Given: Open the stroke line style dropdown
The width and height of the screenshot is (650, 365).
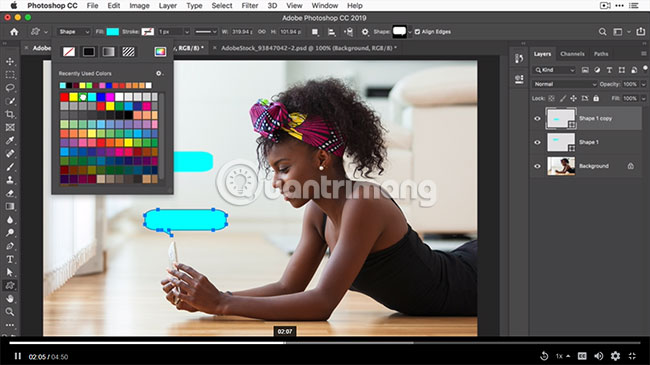Looking at the screenshot, I should (x=206, y=32).
